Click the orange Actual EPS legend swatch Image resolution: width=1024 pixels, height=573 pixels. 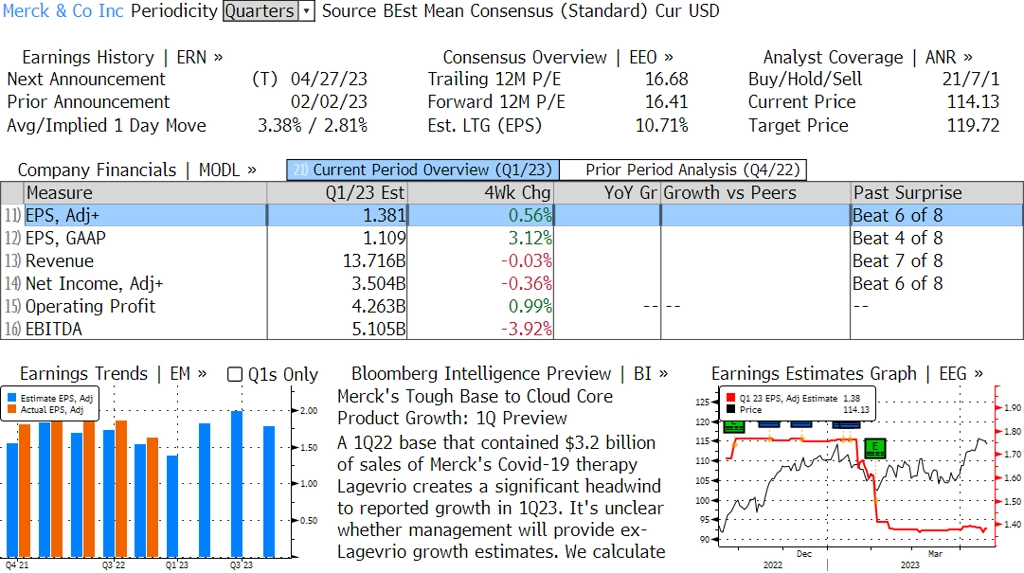[x=12, y=410]
